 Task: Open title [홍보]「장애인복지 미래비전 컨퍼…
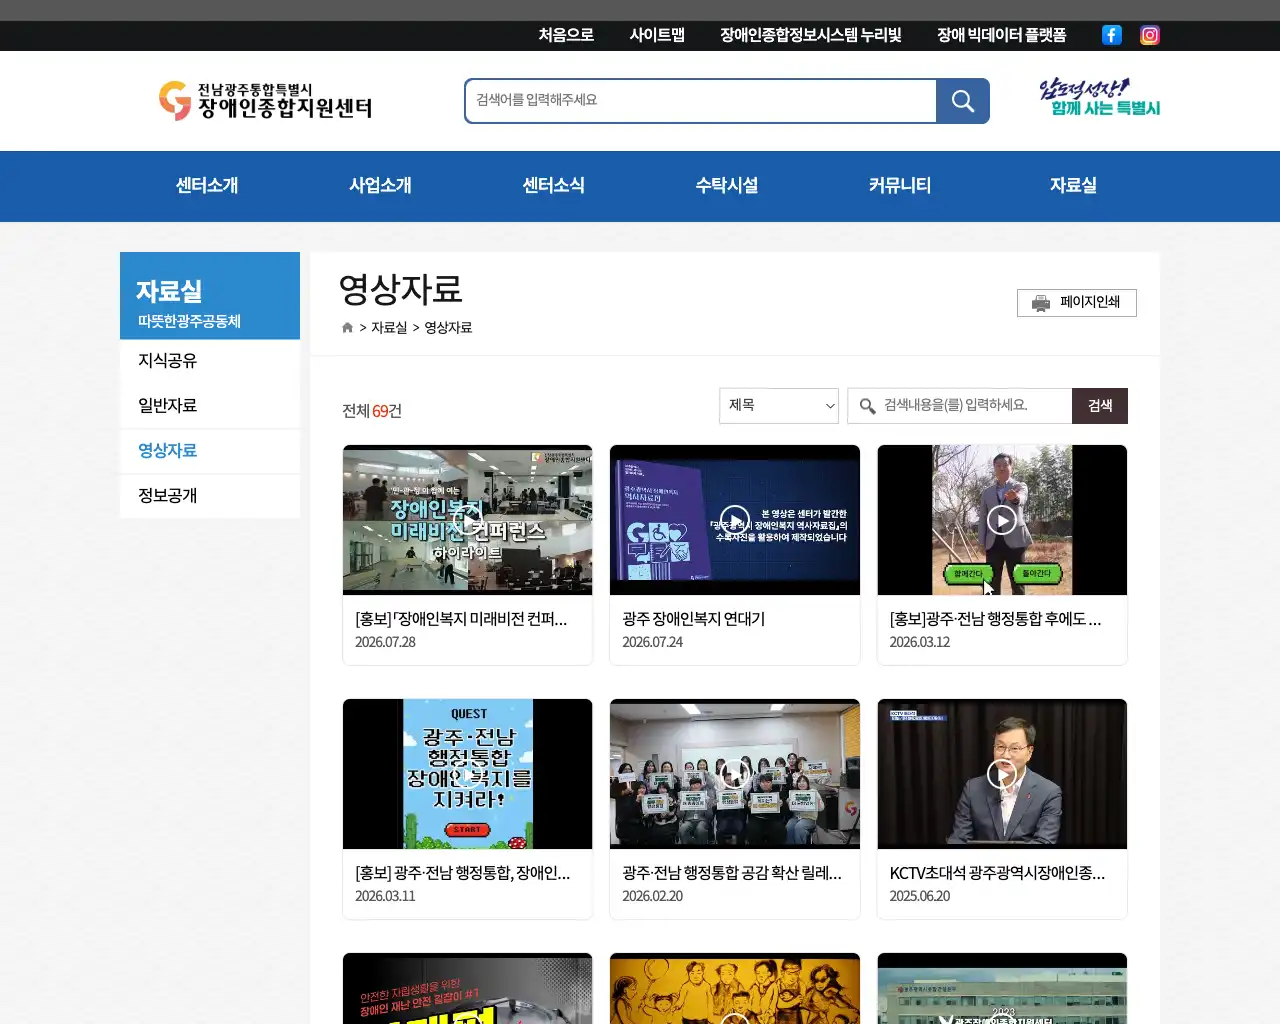461,620
